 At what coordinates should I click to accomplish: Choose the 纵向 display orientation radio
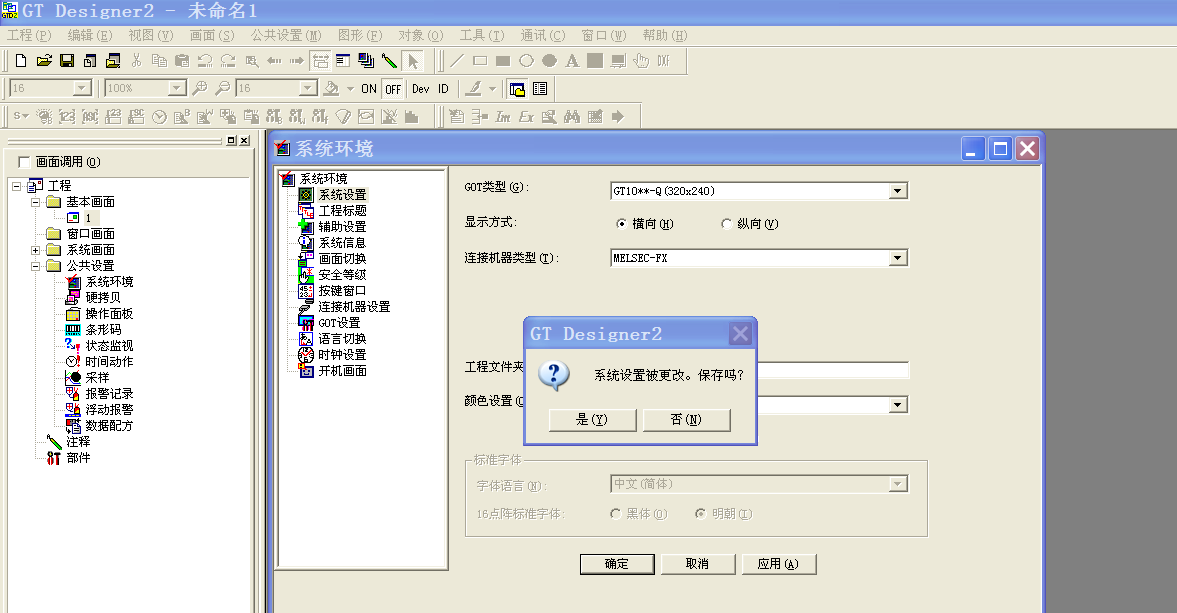tap(726, 224)
